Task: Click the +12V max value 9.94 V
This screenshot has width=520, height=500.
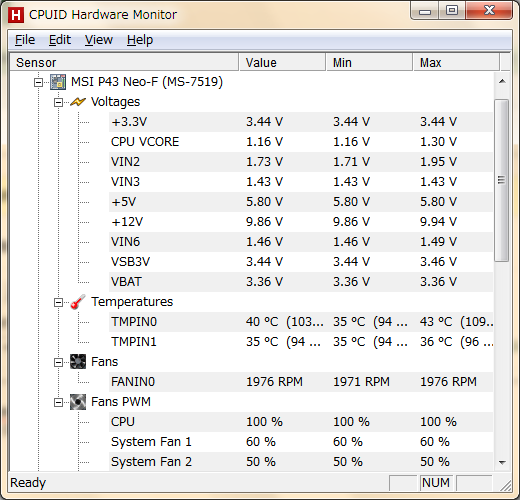Action: coord(438,222)
